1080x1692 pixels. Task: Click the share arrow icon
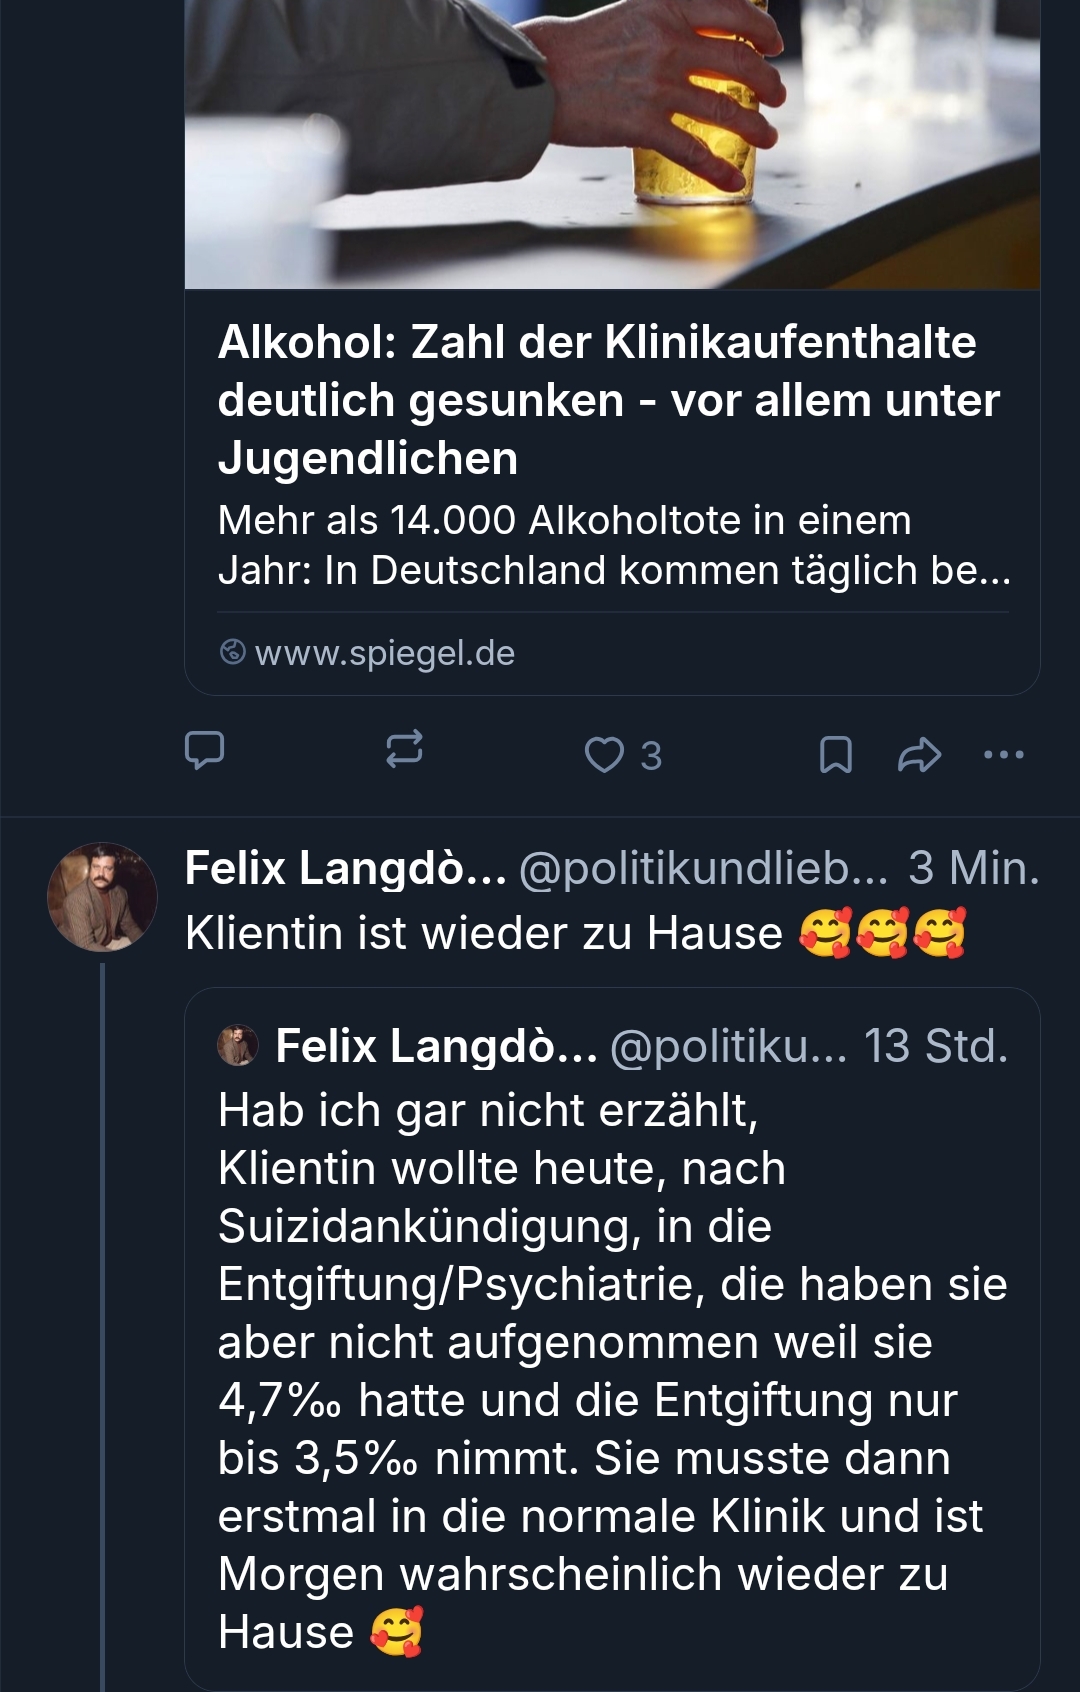click(919, 755)
